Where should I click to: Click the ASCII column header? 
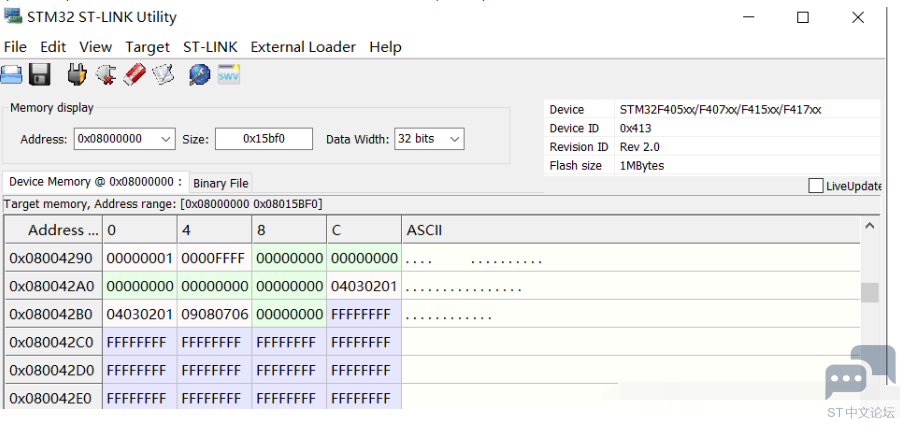(631, 230)
